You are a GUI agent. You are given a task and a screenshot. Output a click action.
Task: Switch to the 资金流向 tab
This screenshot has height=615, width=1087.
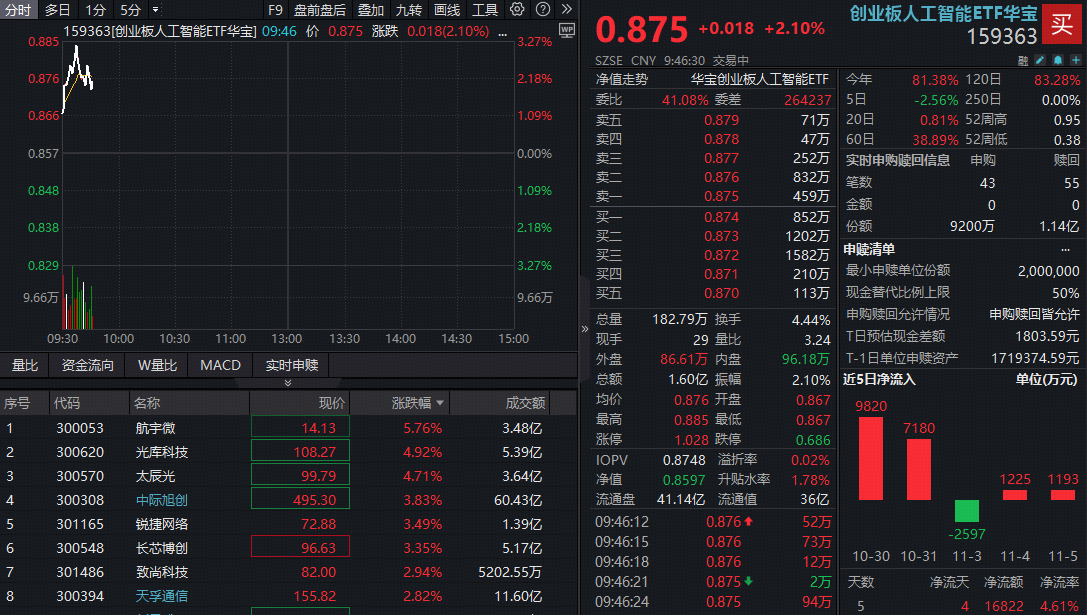point(86,365)
